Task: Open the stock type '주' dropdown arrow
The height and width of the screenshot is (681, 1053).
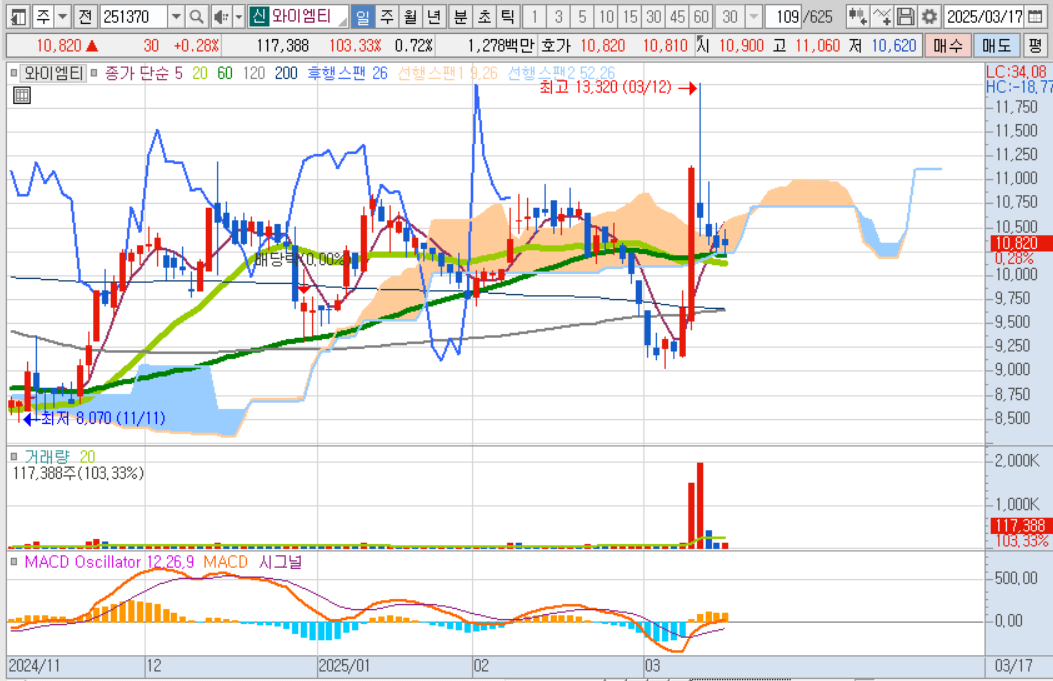Action: pos(62,16)
